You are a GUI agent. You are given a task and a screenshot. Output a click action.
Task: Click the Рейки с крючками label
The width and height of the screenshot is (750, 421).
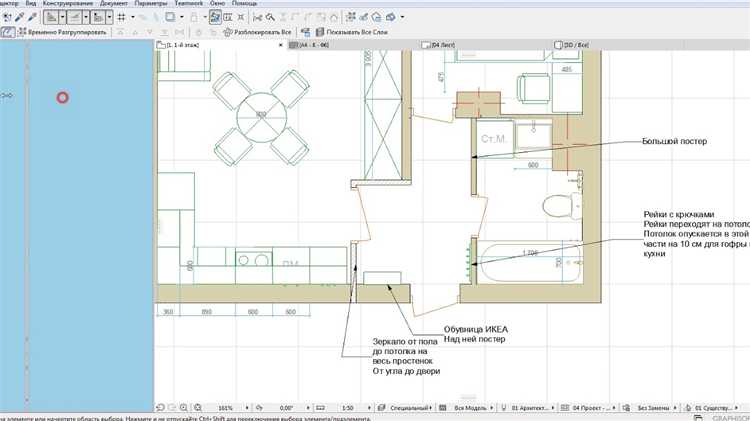[x=678, y=214]
